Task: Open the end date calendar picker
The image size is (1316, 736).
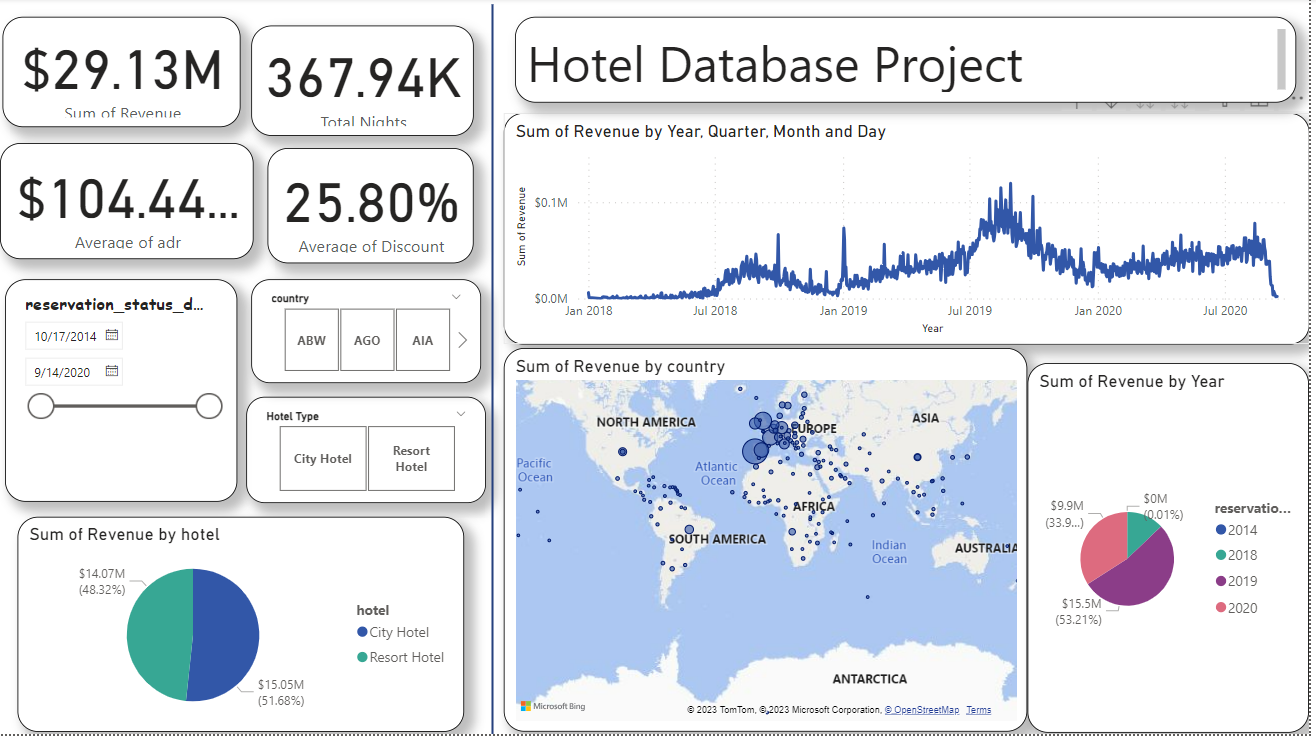Action: [112, 371]
